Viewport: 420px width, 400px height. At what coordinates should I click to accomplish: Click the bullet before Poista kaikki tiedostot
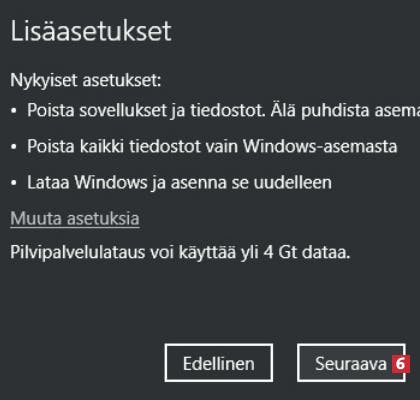coord(13,147)
